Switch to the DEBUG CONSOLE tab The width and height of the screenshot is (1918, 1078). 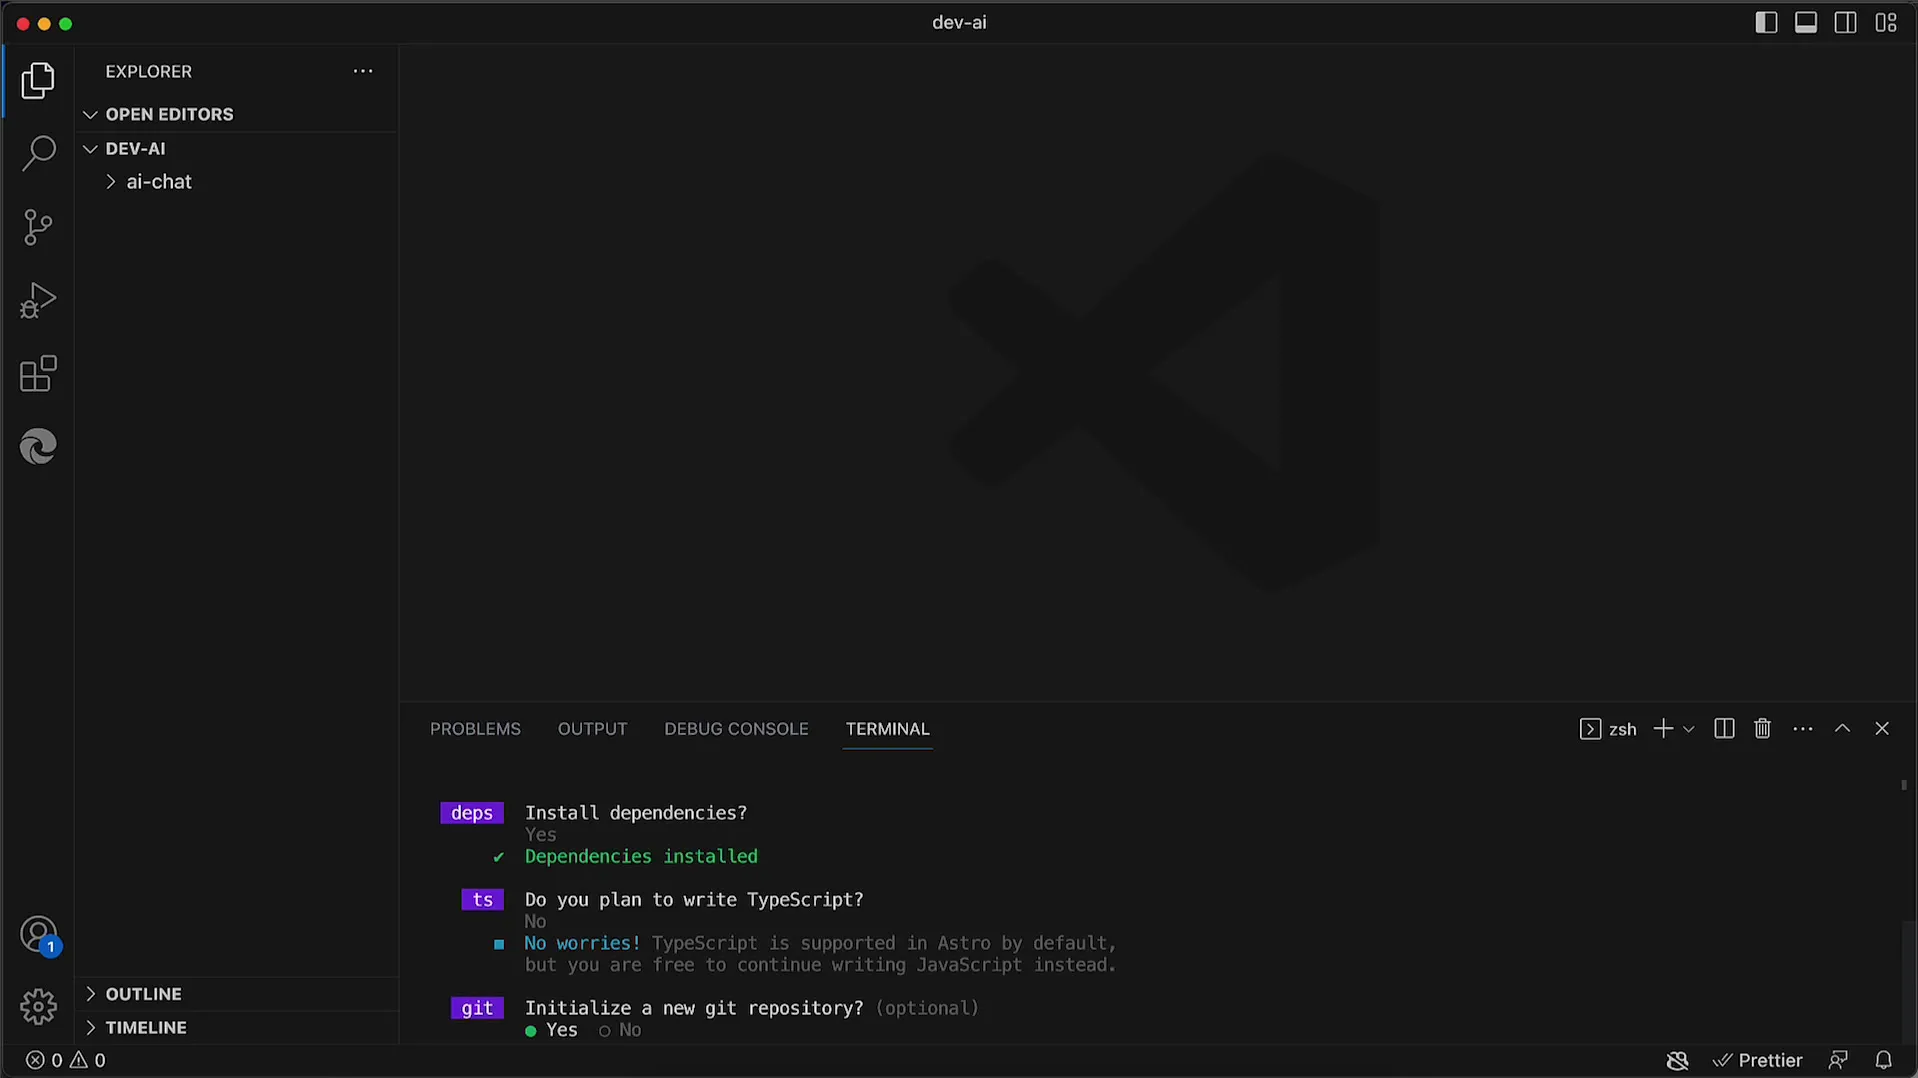(x=736, y=729)
